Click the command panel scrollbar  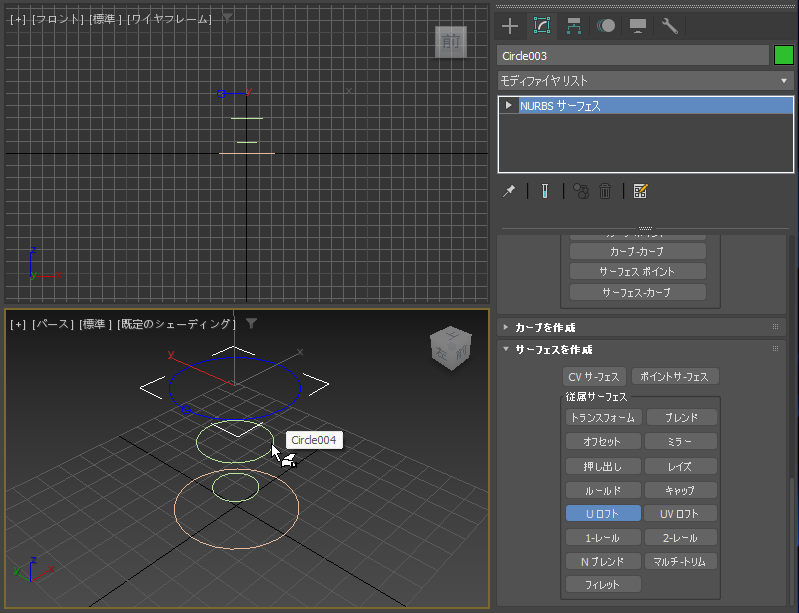coord(791,540)
